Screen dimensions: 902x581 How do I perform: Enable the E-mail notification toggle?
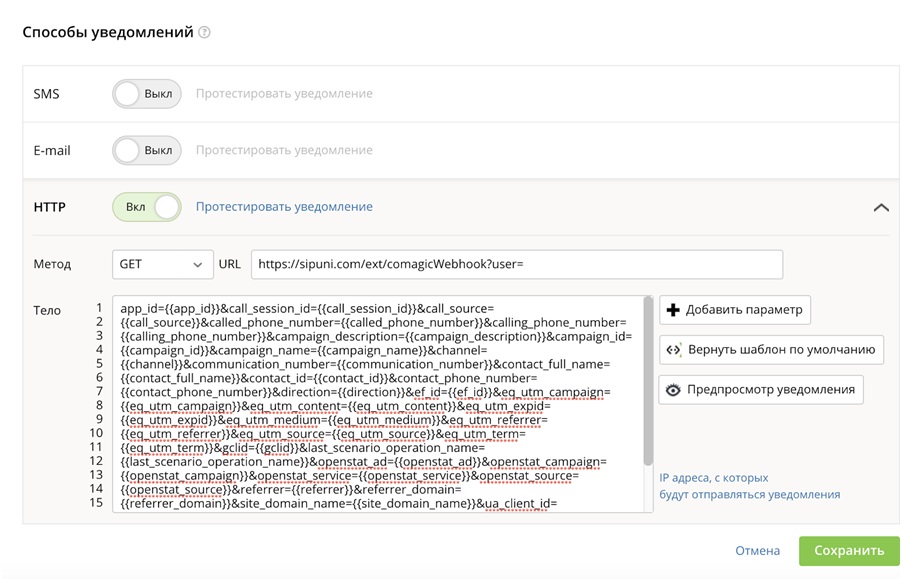tap(147, 150)
